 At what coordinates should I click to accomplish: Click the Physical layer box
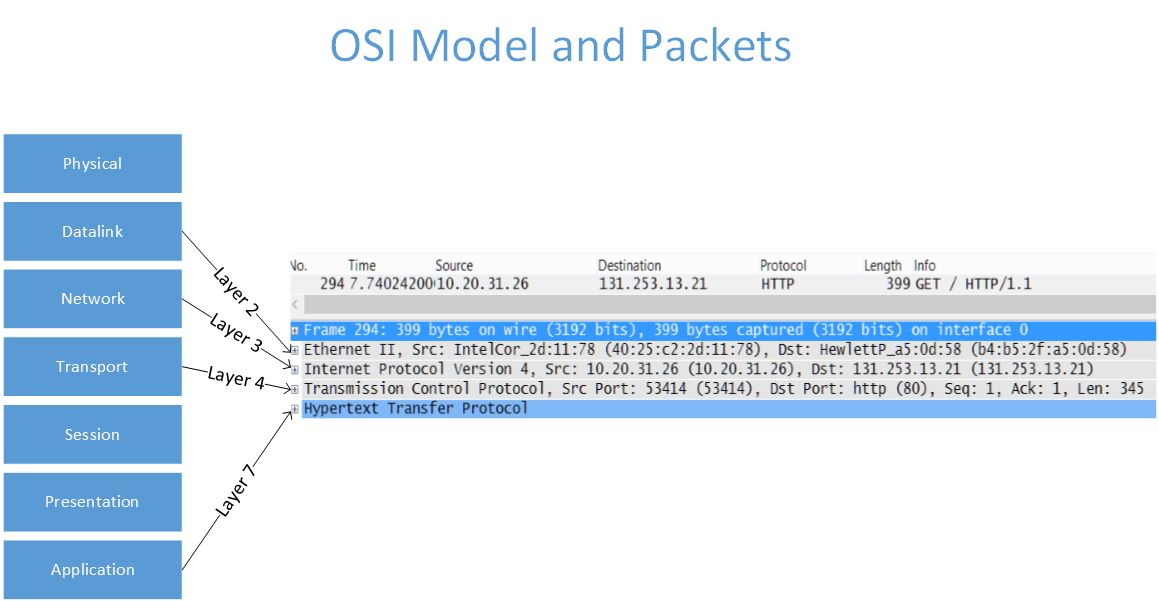pos(92,163)
